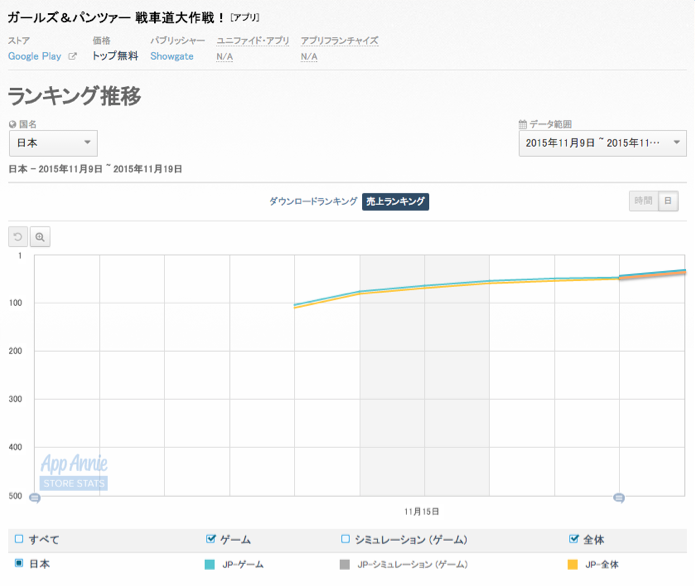
Task: Click the ランキング推移 heading
Action: [74, 96]
